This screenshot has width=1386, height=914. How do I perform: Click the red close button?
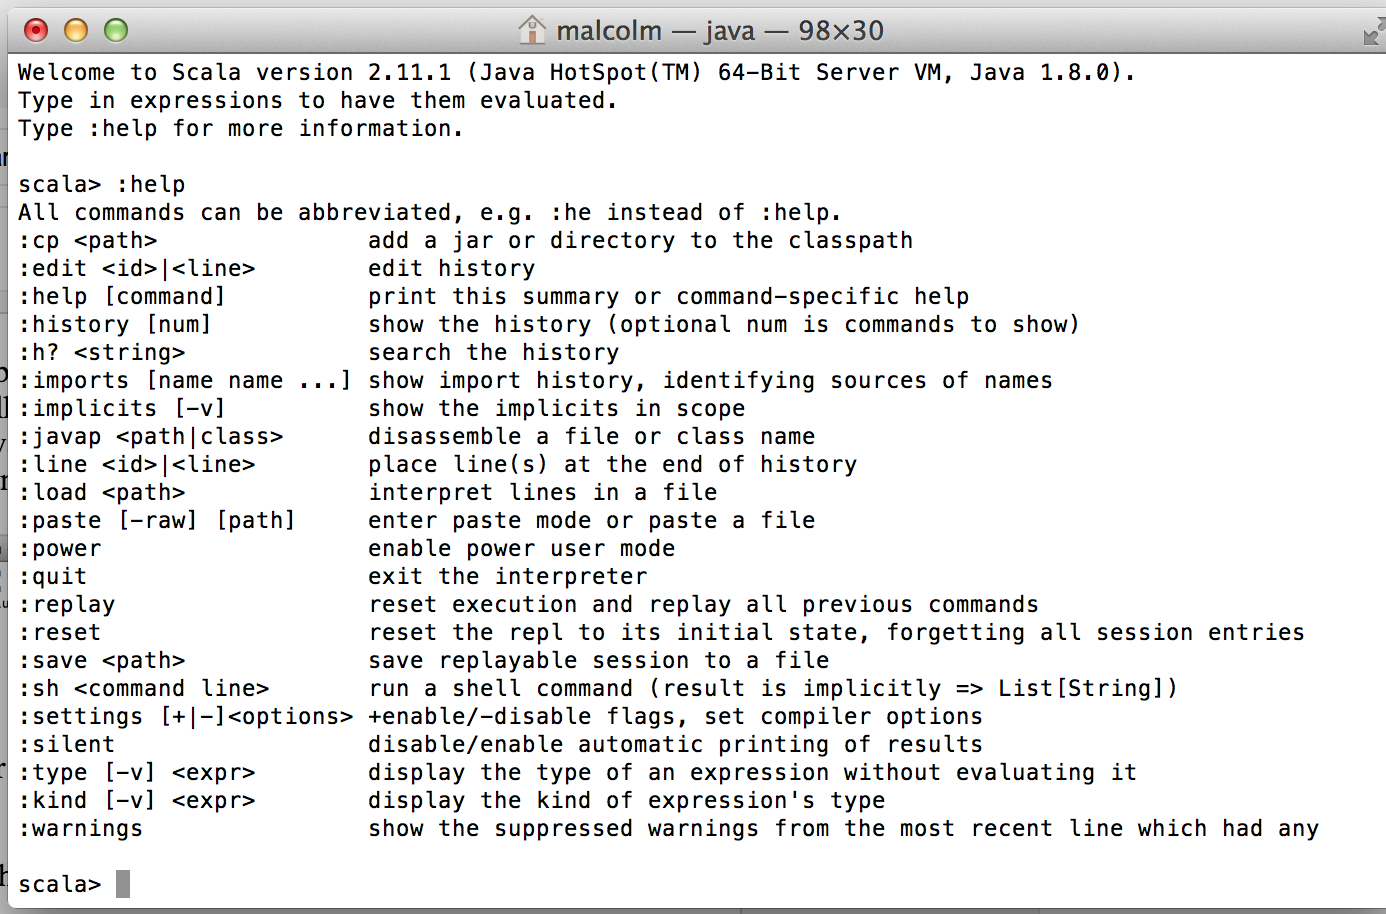coord(37,30)
